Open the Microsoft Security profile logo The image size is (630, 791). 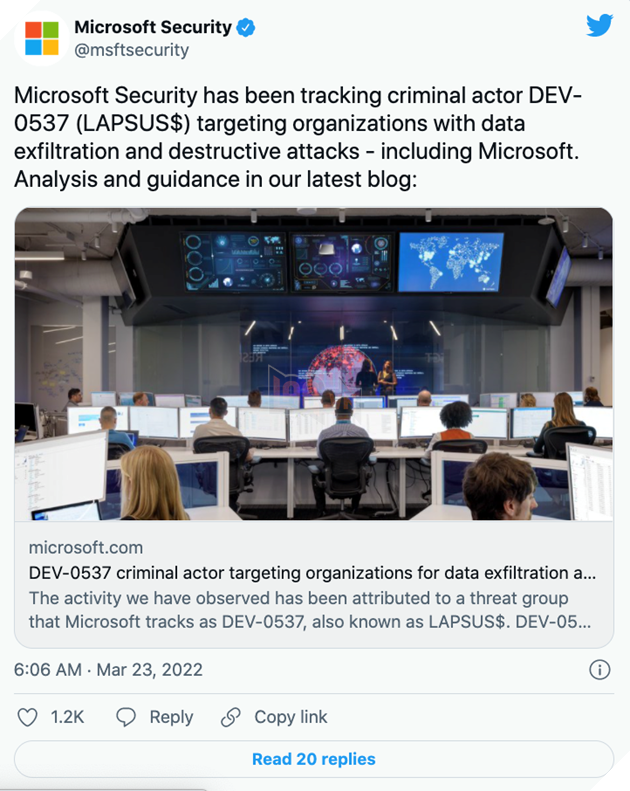pos(42,38)
